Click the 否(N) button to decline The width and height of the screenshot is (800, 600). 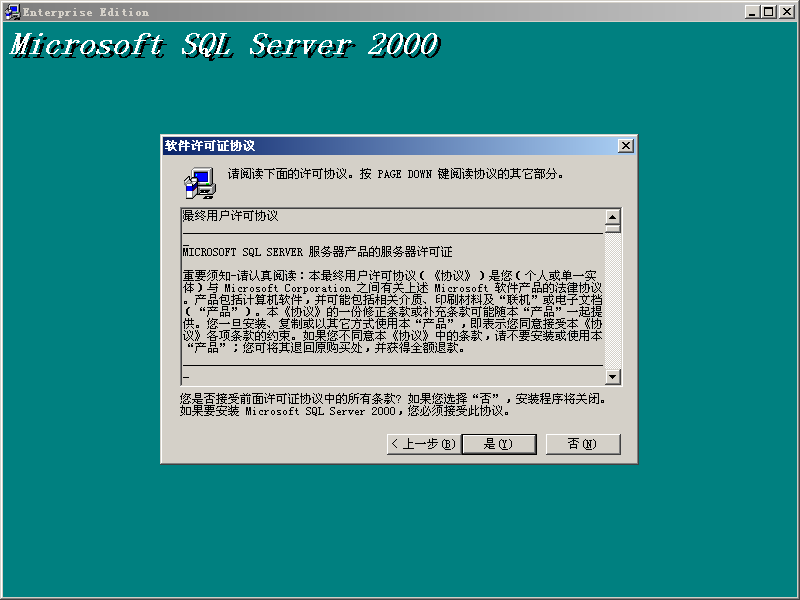pos(583,444)
